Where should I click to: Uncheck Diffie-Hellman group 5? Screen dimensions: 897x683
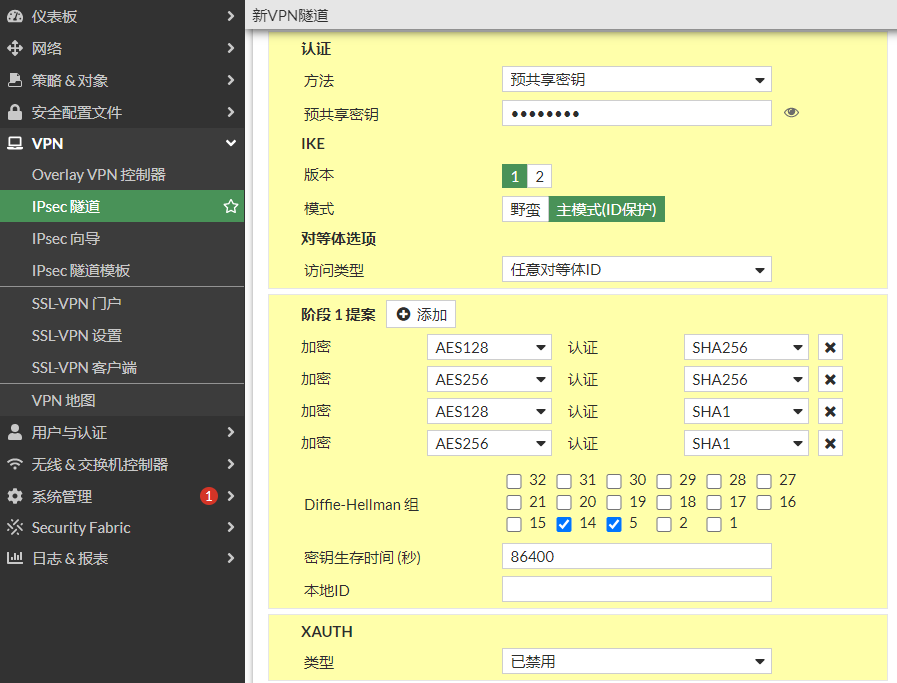614,524
